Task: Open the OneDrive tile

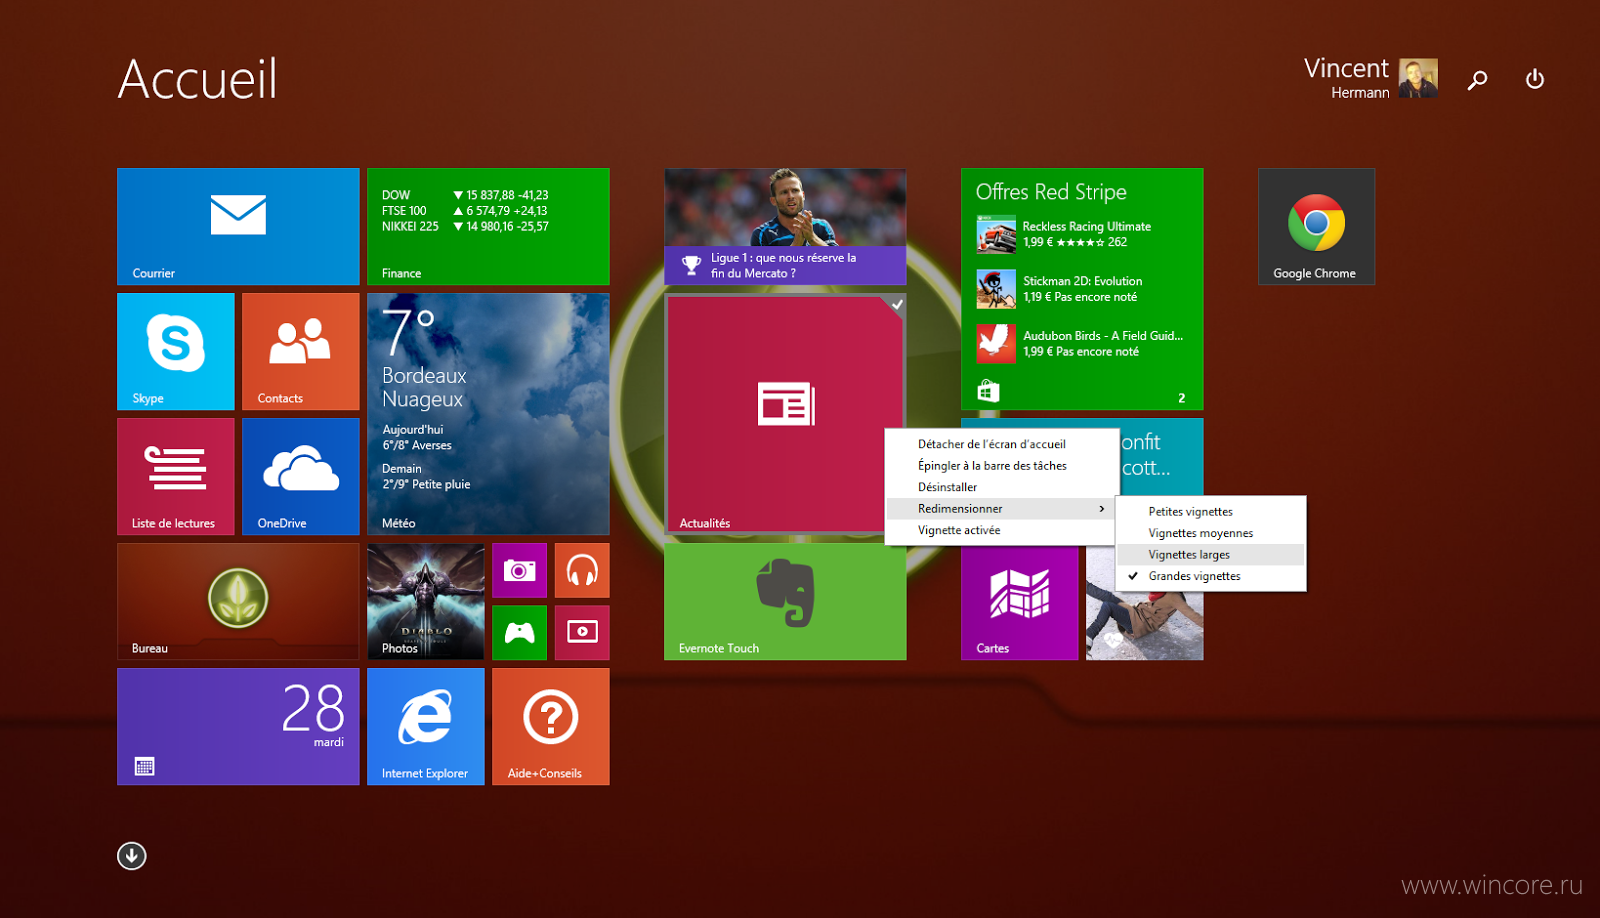Action: pyautogui.click(x=300, y=476)
